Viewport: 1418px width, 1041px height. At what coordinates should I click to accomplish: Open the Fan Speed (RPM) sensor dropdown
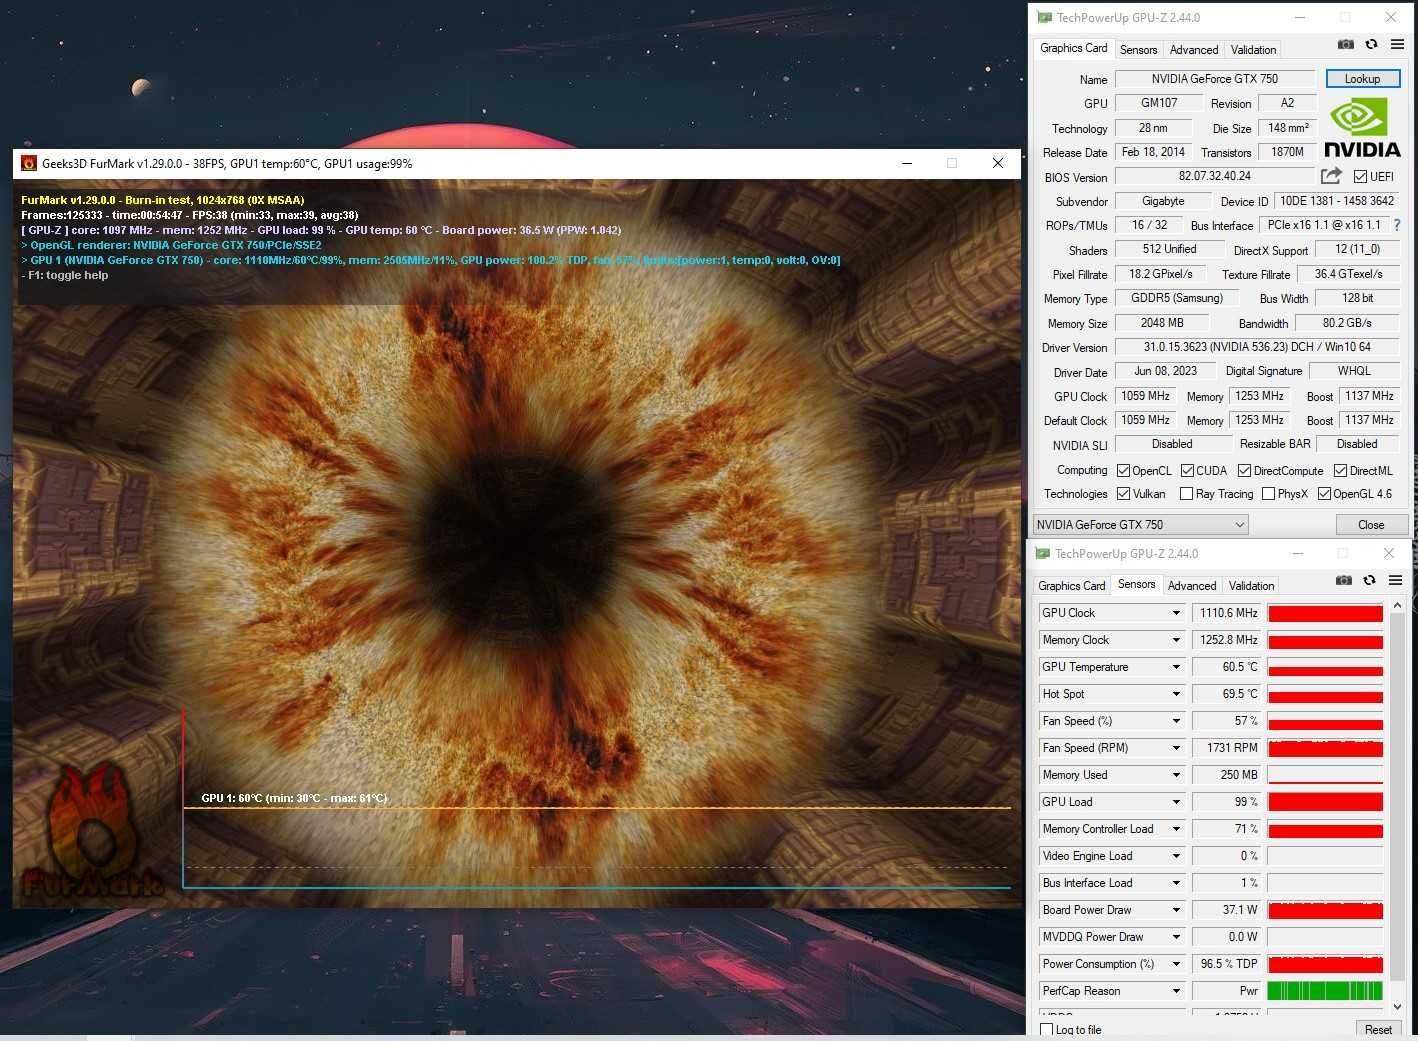click(x=1176, y=748)
